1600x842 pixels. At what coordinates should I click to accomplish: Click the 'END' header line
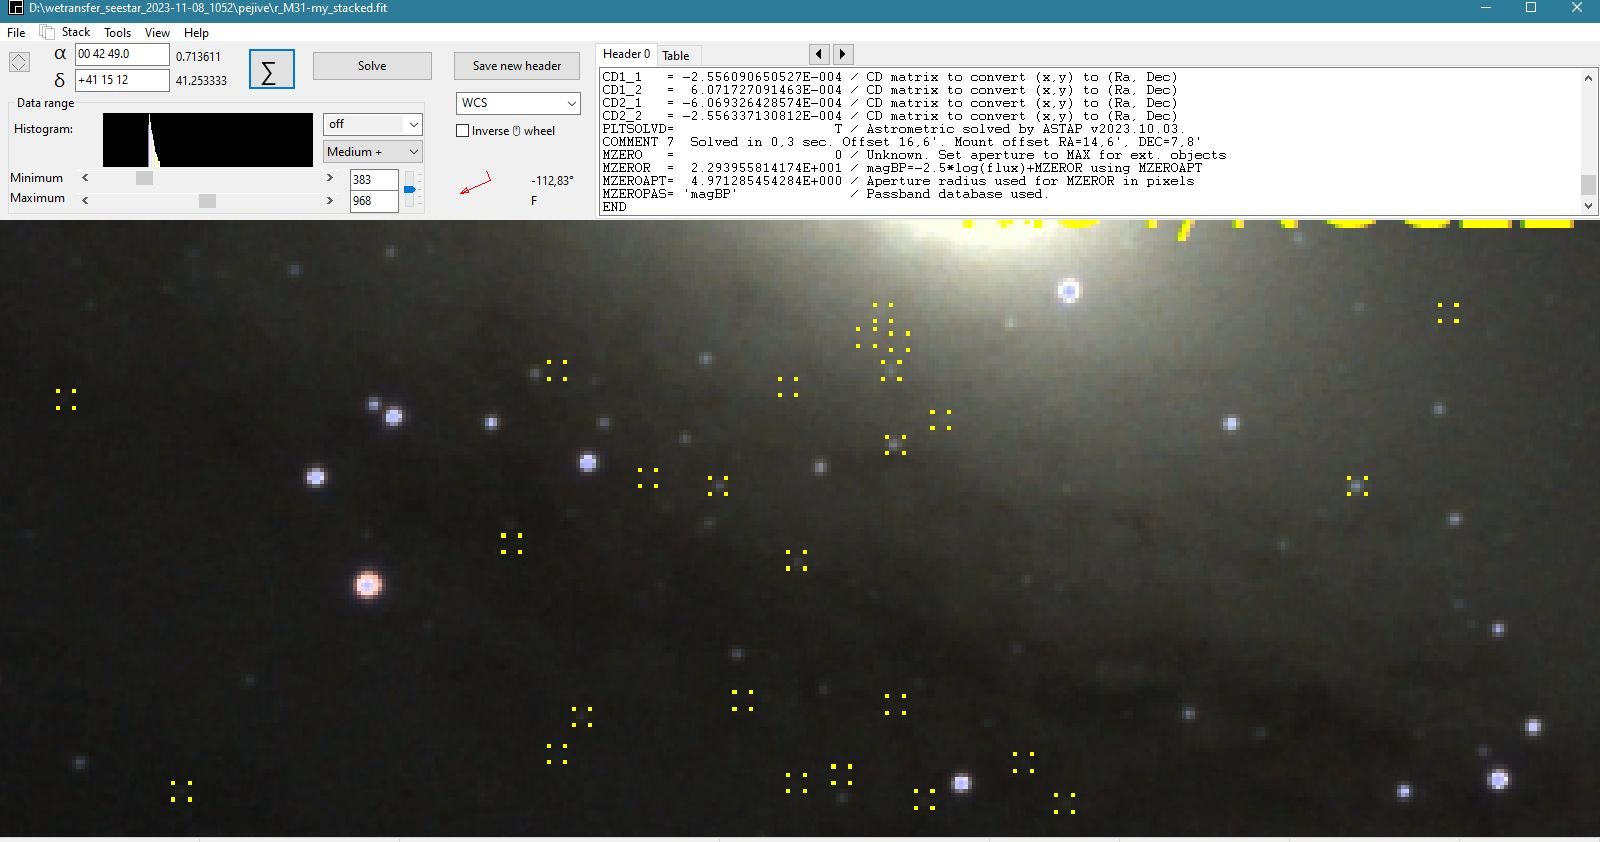(x=614, y=207)
